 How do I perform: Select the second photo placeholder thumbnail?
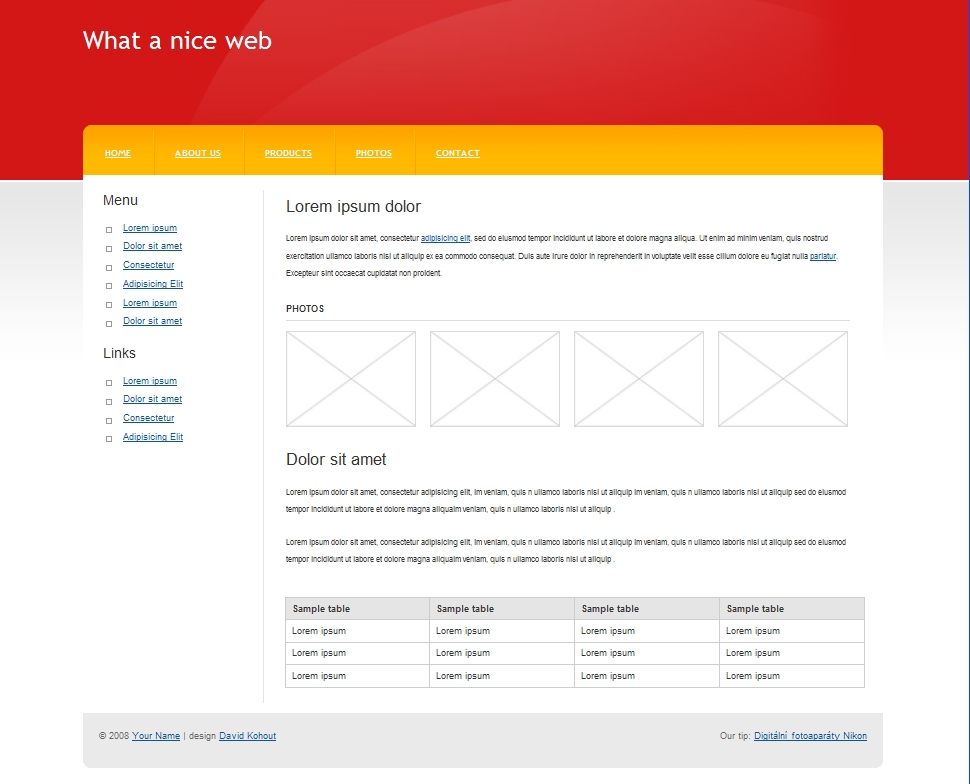(495, 379)
